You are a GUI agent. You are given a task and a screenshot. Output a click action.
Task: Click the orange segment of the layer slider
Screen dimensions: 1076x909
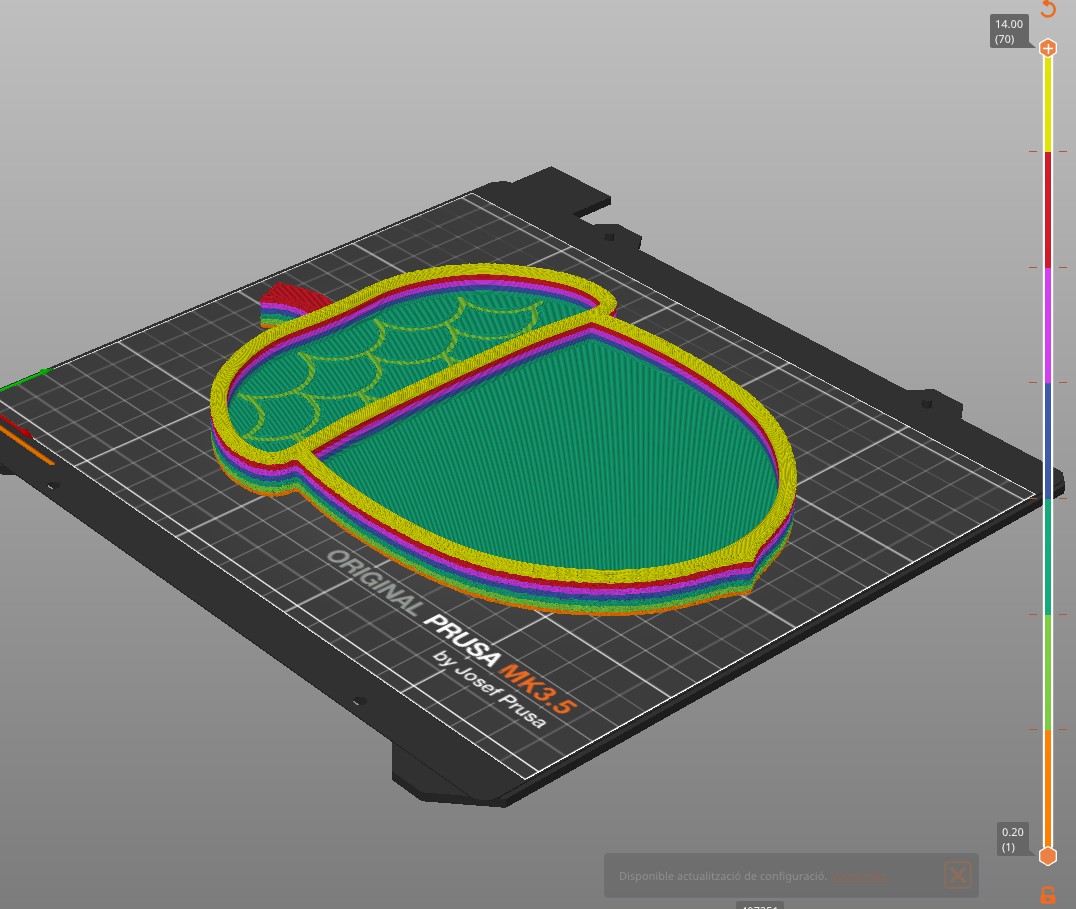coord(1048,788)
